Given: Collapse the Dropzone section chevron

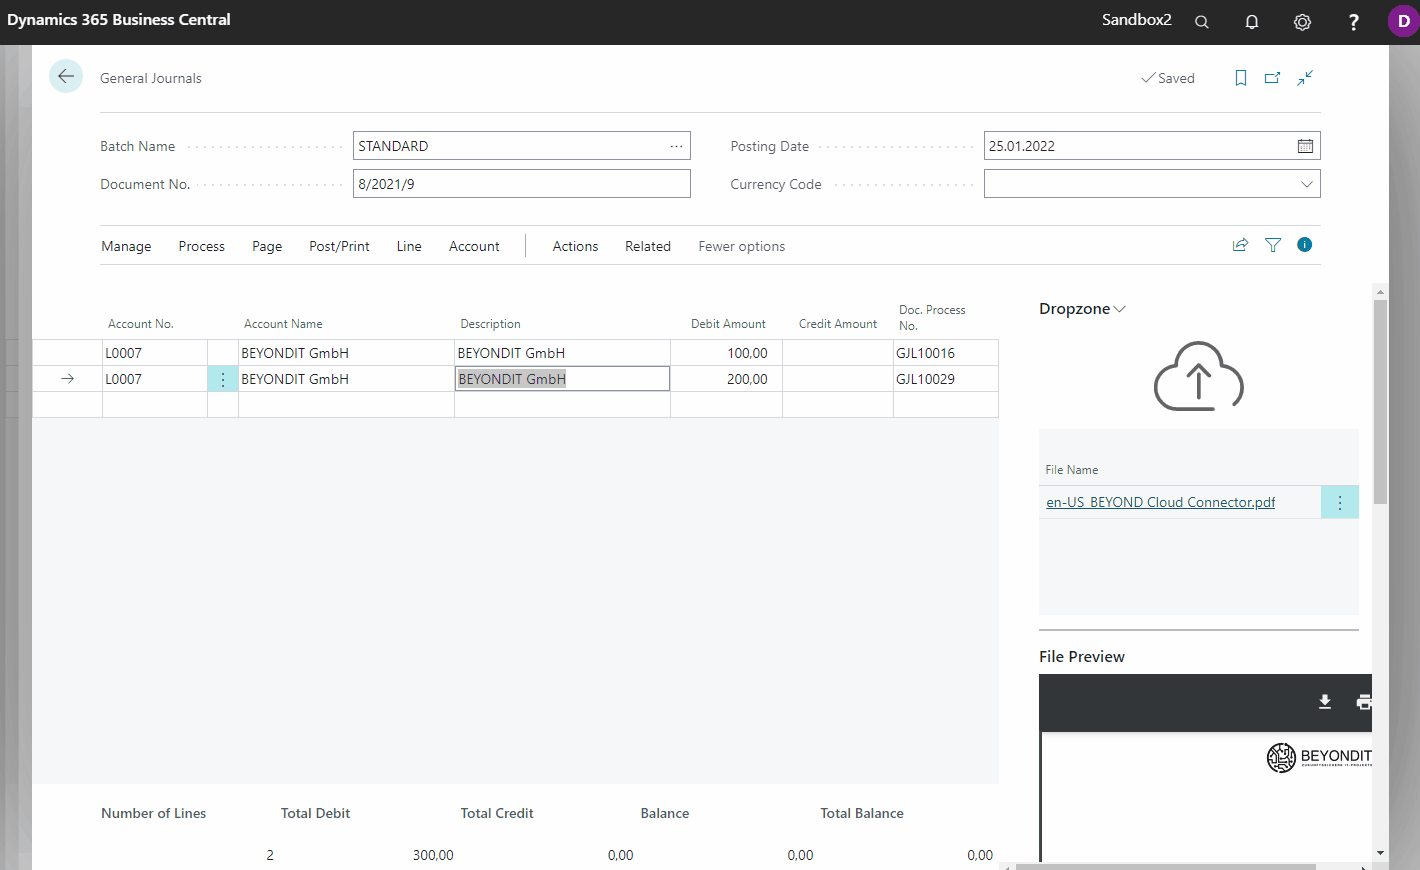Looking at the screenshot, I should coord(1122,309).
